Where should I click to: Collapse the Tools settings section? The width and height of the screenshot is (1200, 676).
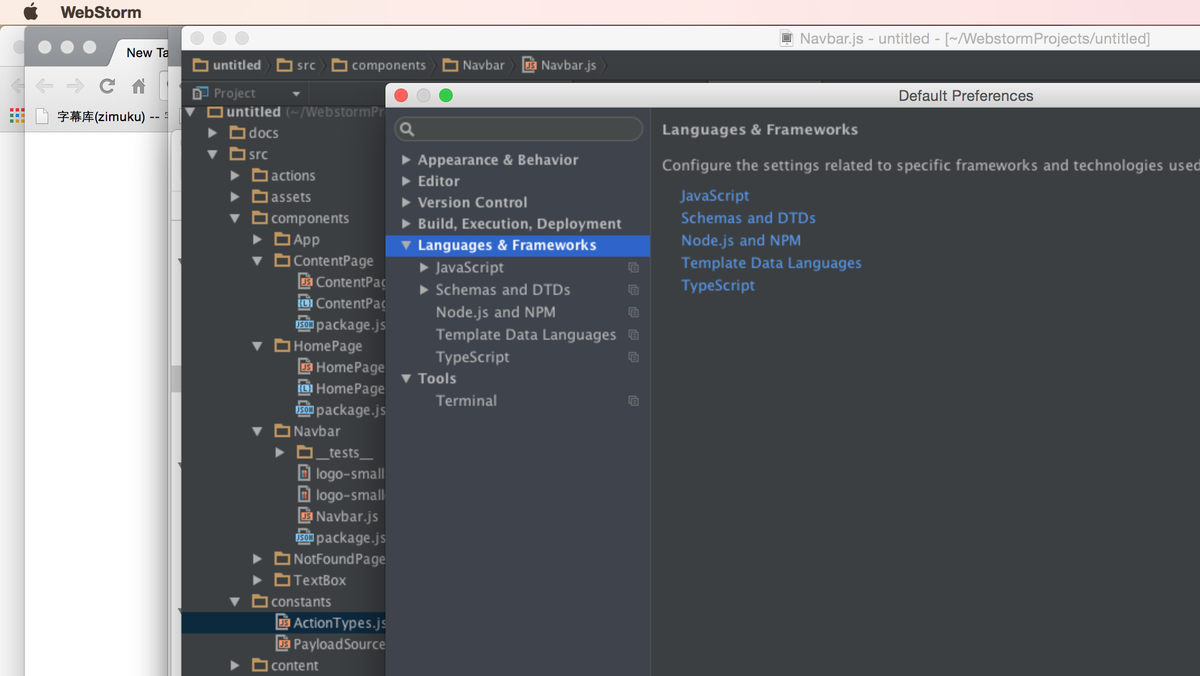pos(406,378)
